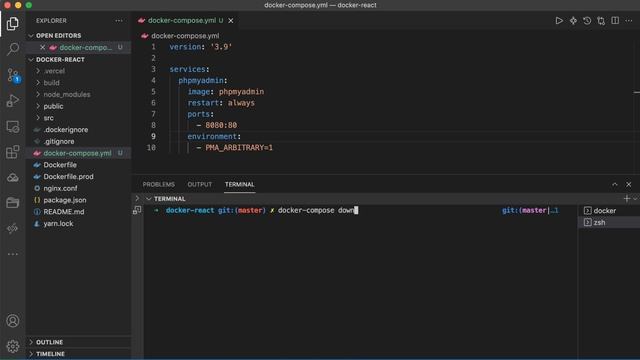Collapse the TERMINAL section header
The width and height of the screenshot is (640, 360).
click(169, 199)
